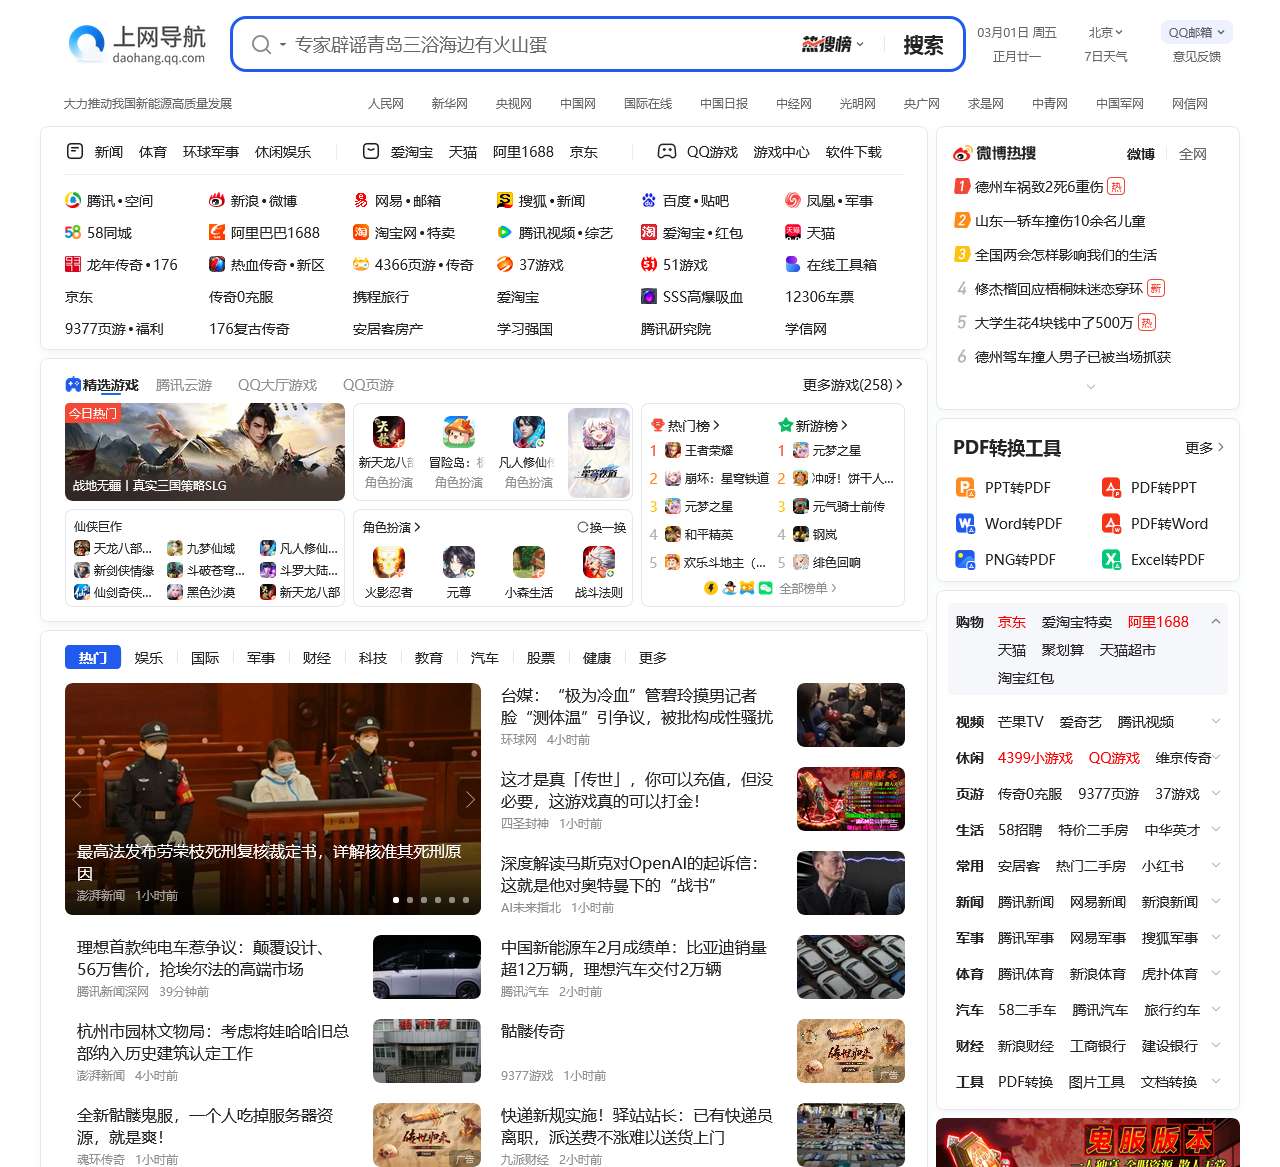Jump to the third carousel slide dot
This screenshot has height=1167, width=1280.
click(x=423, y=899)
